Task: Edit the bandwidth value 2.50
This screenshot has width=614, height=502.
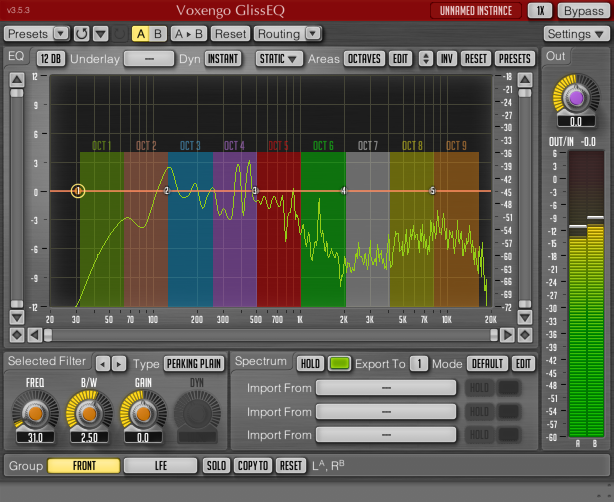Action: (x=89, y=437)
